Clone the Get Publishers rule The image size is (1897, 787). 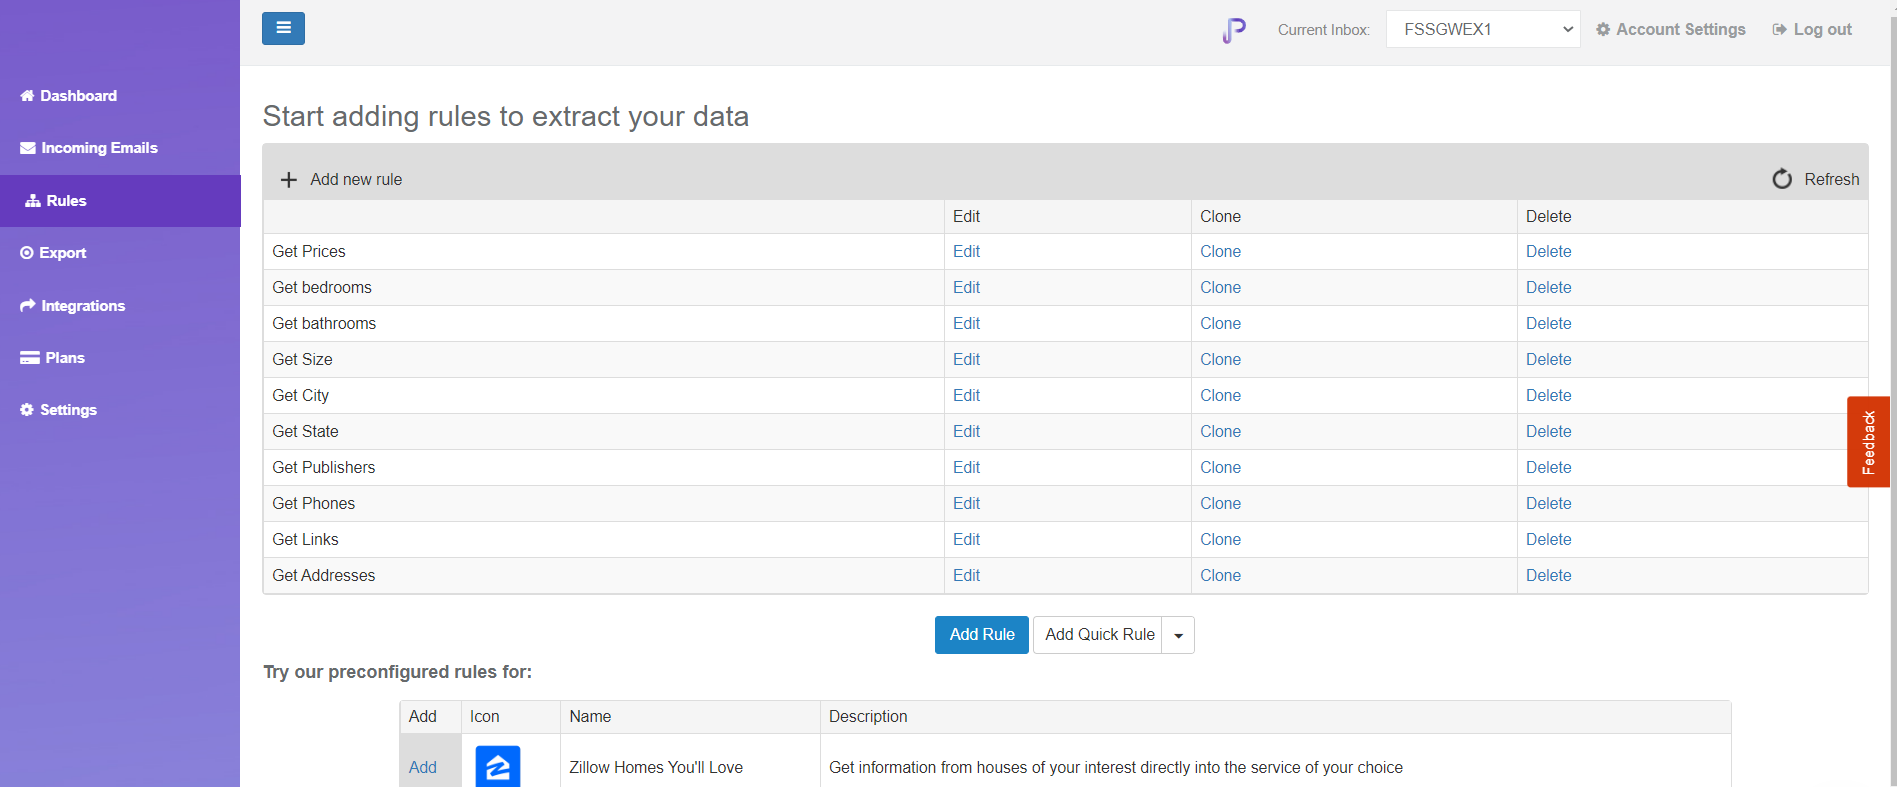1220,468
